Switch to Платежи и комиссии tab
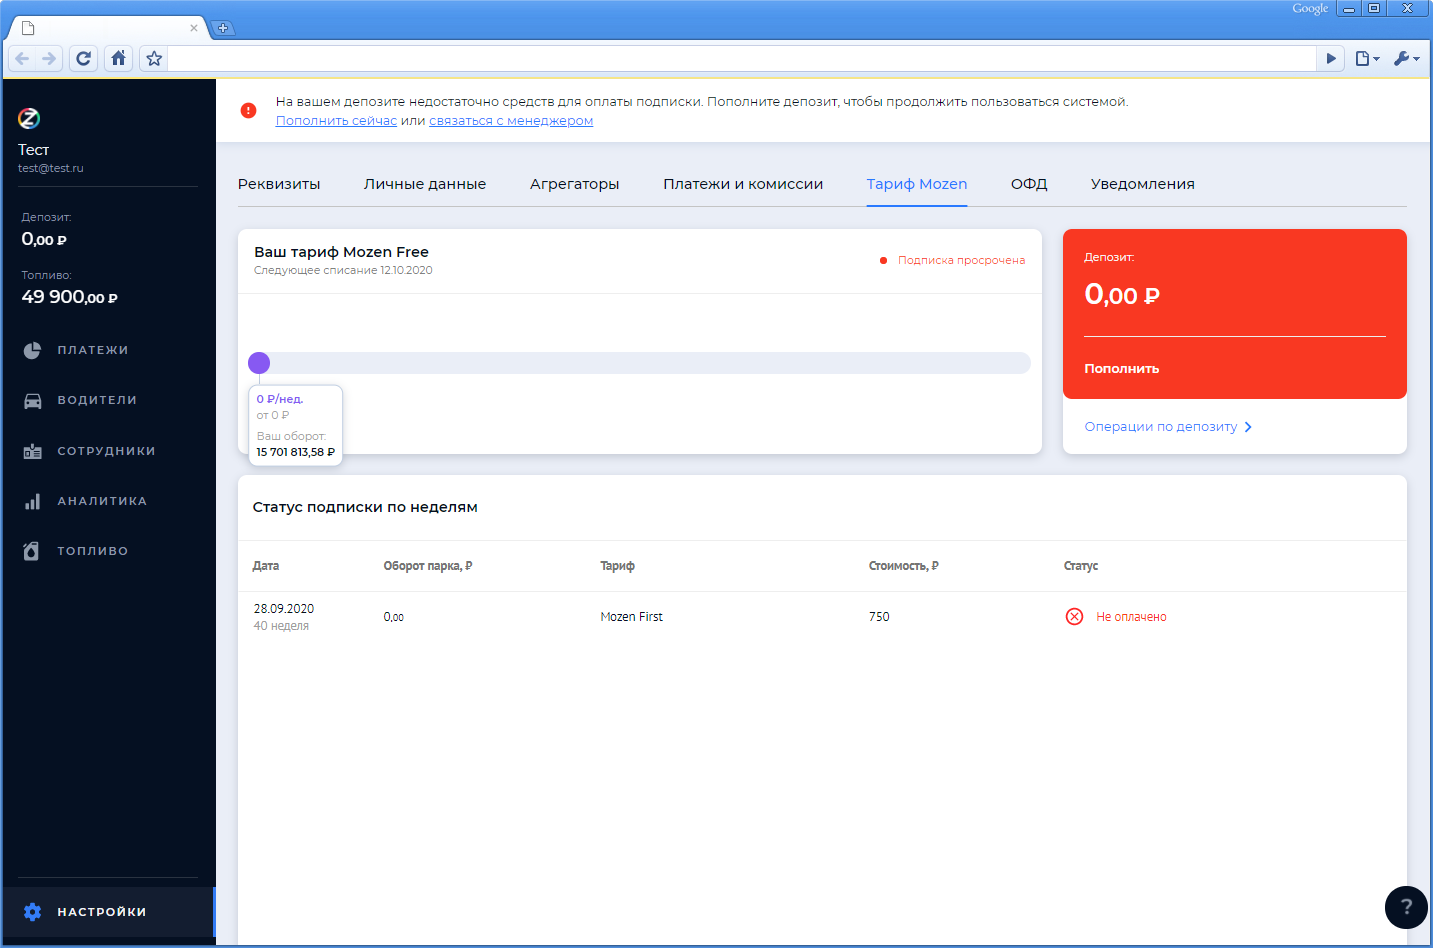Viewport: 1433px width, 948px height. tap(743, 184)
